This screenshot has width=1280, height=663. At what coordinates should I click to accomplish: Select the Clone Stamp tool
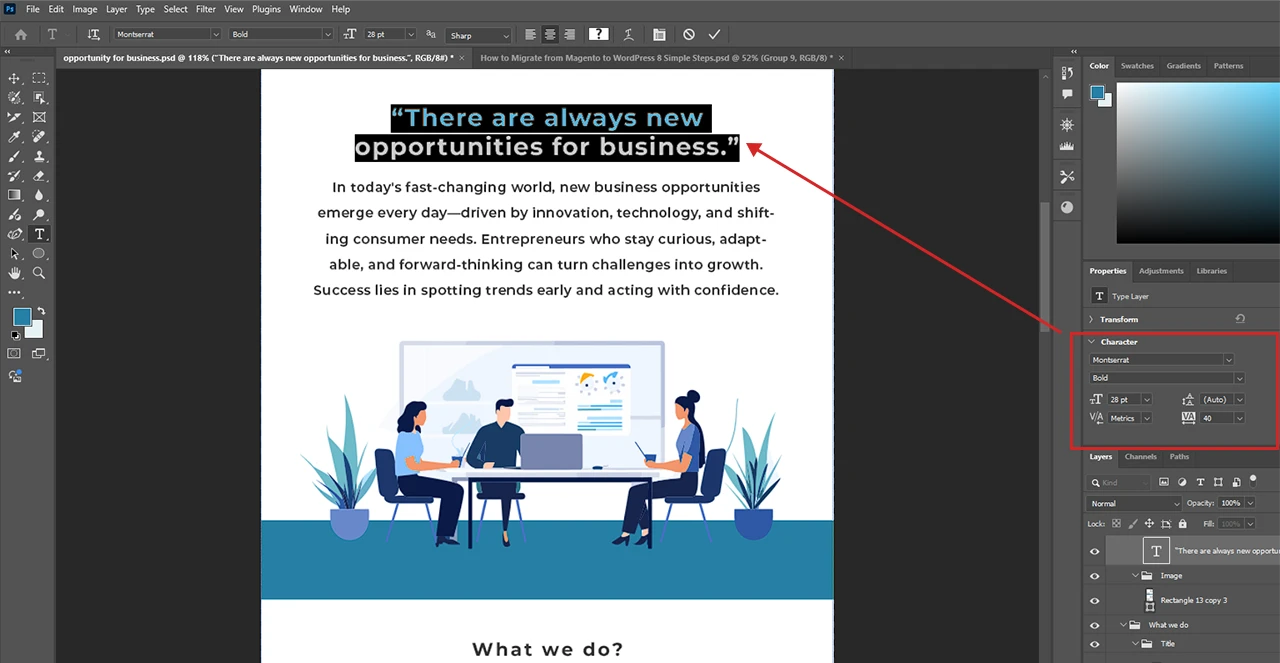[39, 156]
